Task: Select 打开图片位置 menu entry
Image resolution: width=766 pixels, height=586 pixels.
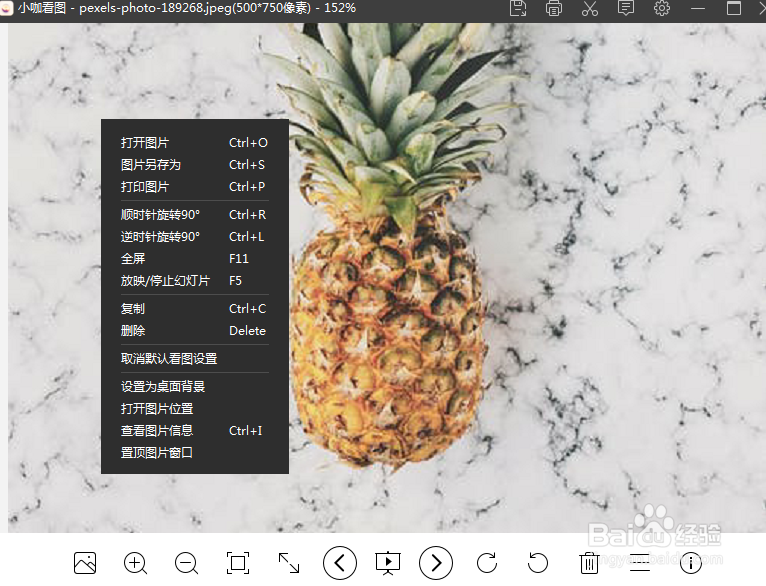Action: pos(195,408)
